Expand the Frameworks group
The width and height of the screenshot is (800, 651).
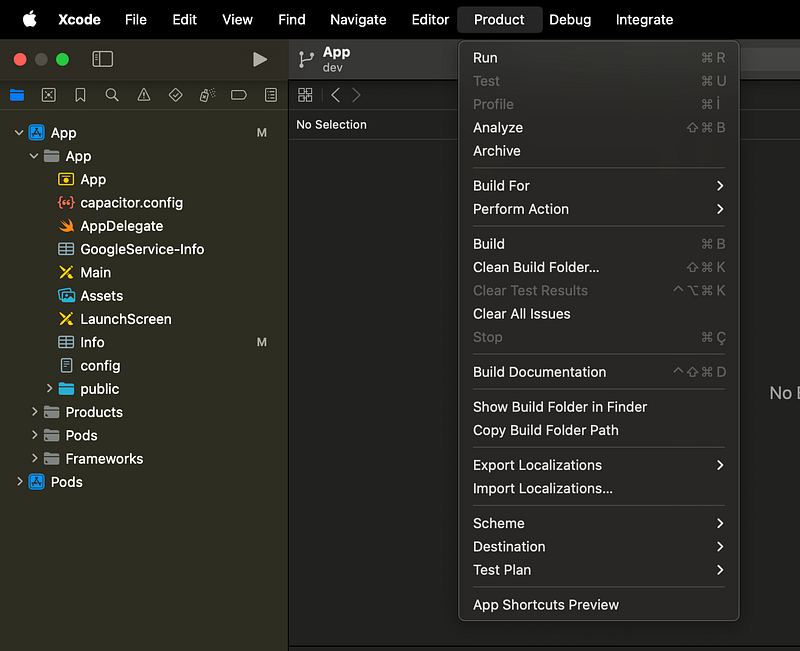(x=34, y=458)
